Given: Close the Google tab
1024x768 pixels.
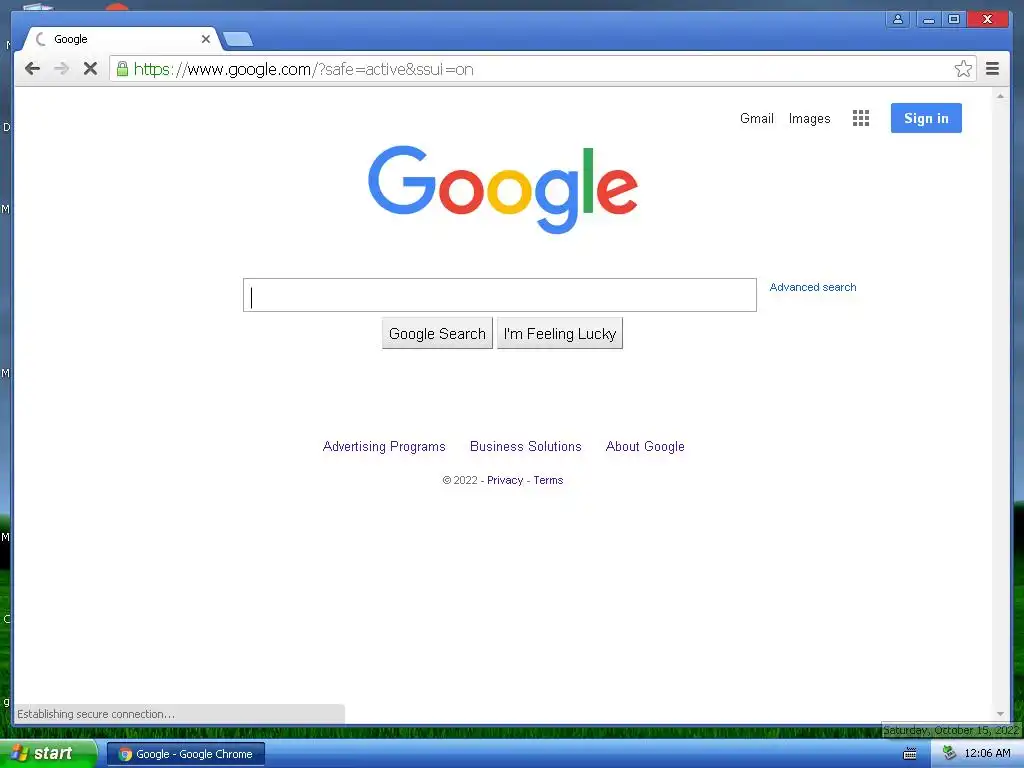Looking at the screenshot, I should (x=206, y=39).
